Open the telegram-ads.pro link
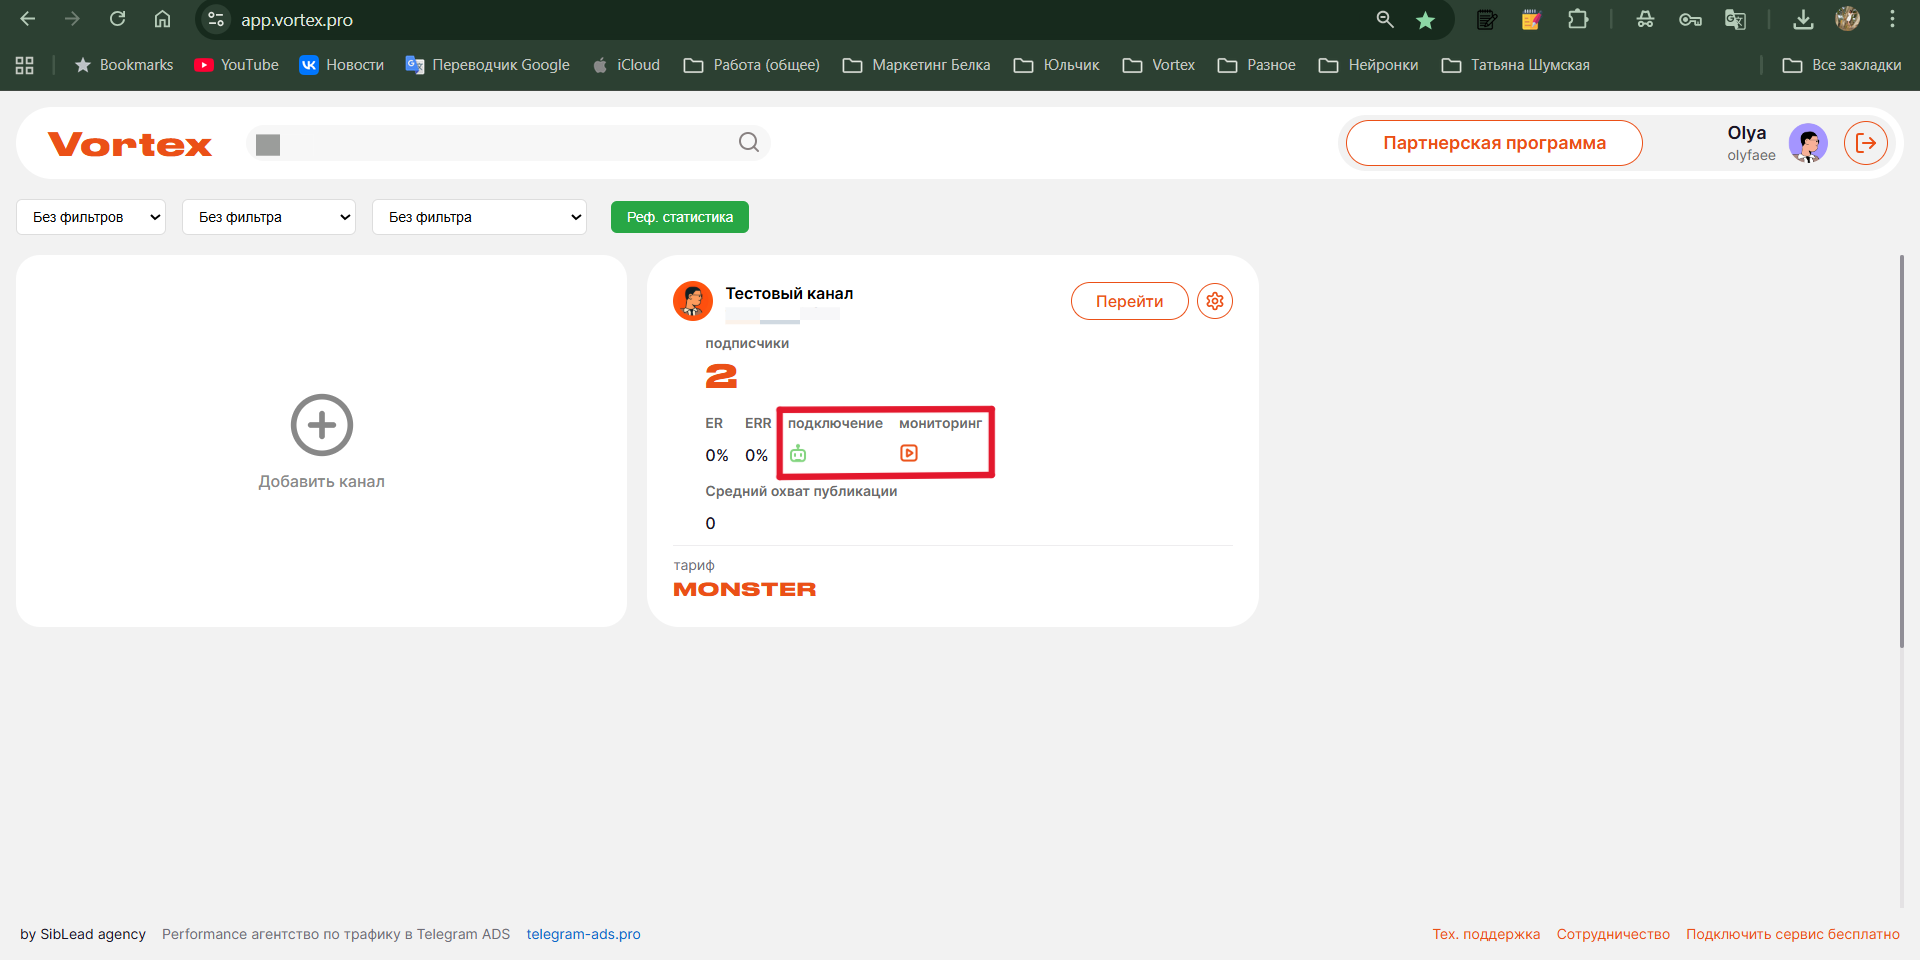This screenshot has width=1920, height=960. tap(583, 934)
